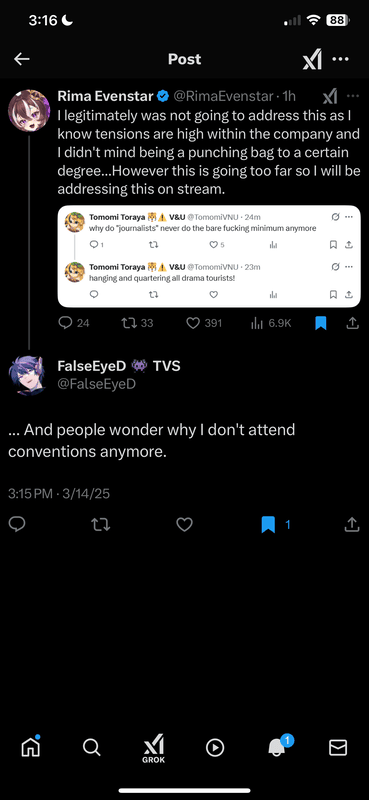Remove bookmark on Rima Evenstar's post

[321, 323]
